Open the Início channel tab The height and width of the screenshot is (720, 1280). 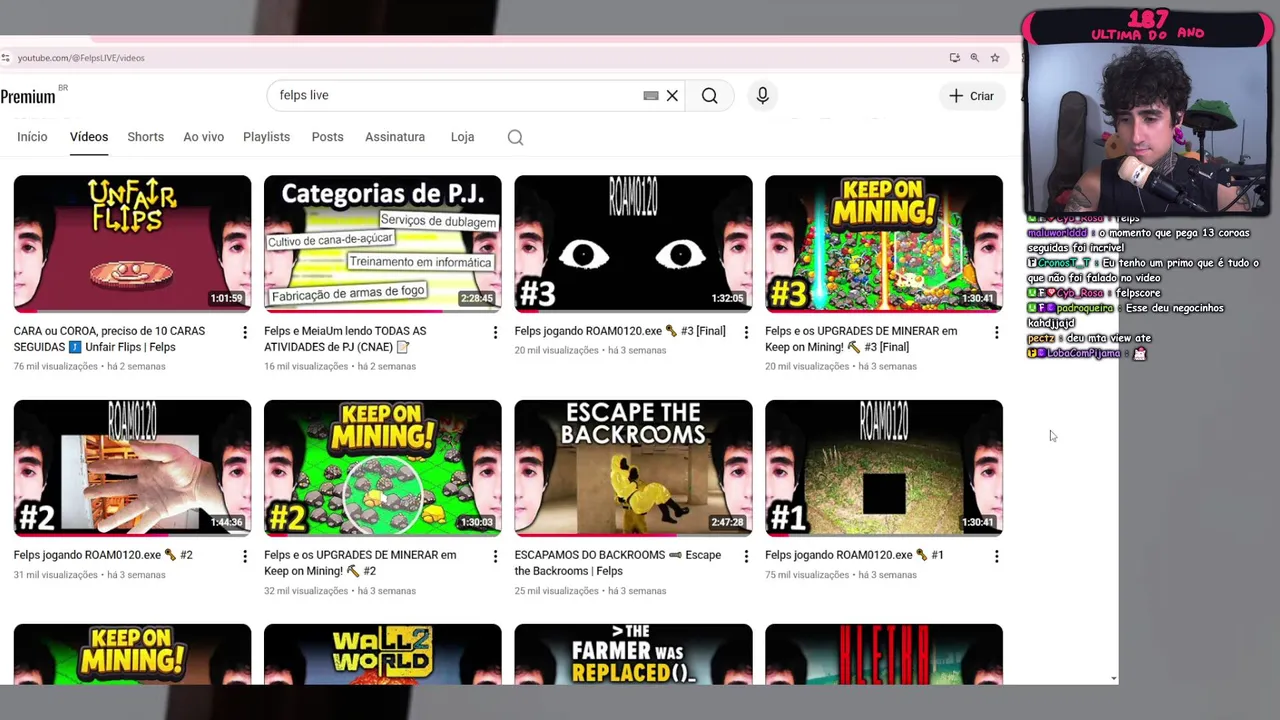click(x=32, y=137)
